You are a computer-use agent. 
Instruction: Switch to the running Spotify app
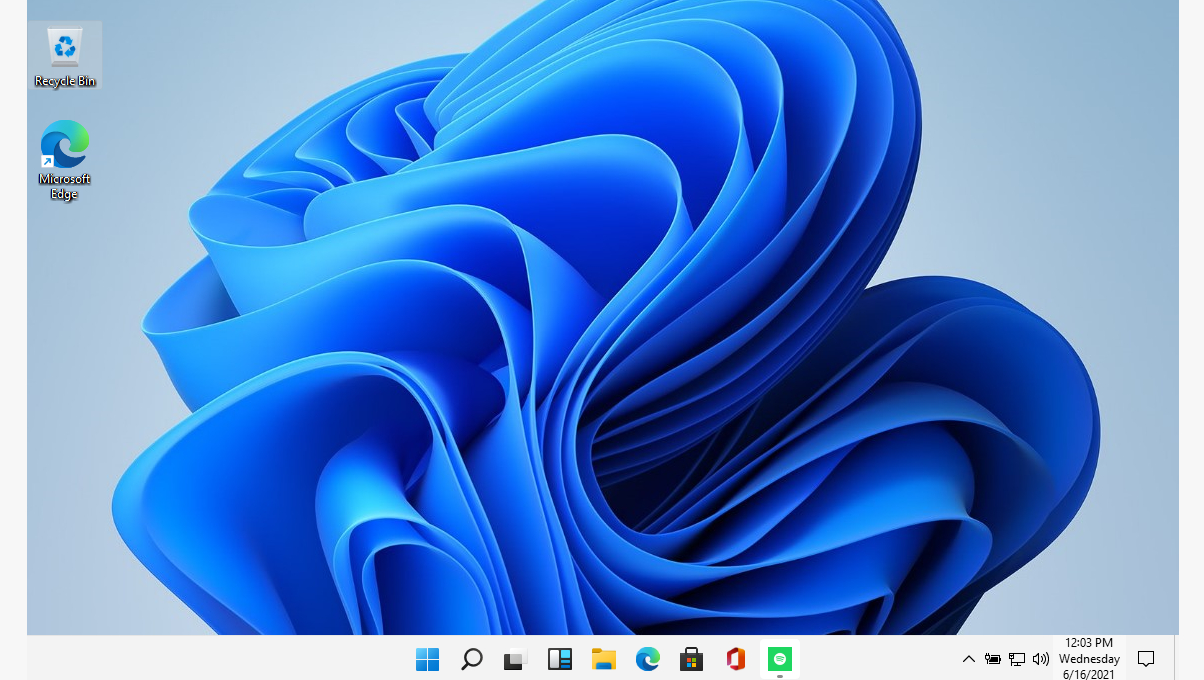pyautogui.click(x=779, y=659)
